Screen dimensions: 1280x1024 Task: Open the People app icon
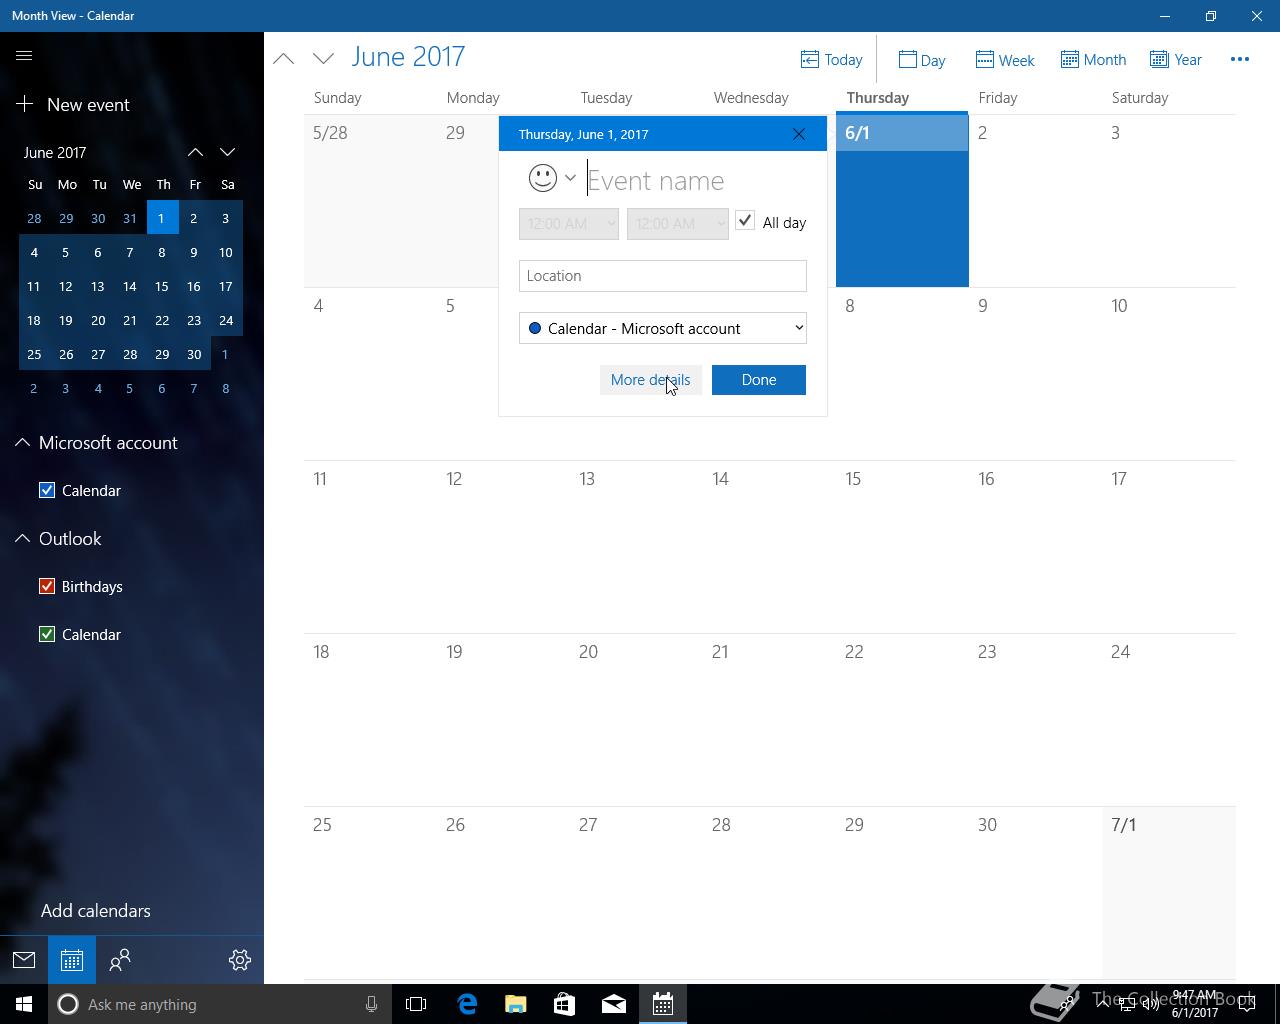coord(120,960)
